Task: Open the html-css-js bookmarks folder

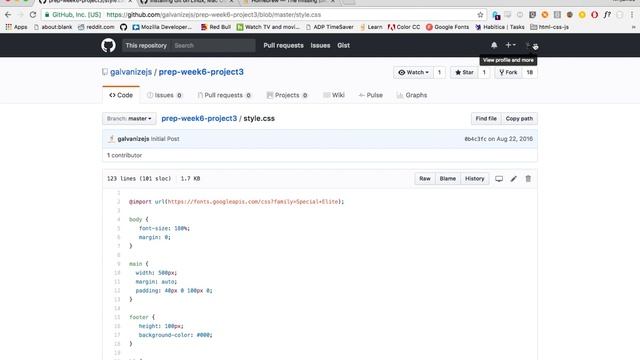Action: 549,27
